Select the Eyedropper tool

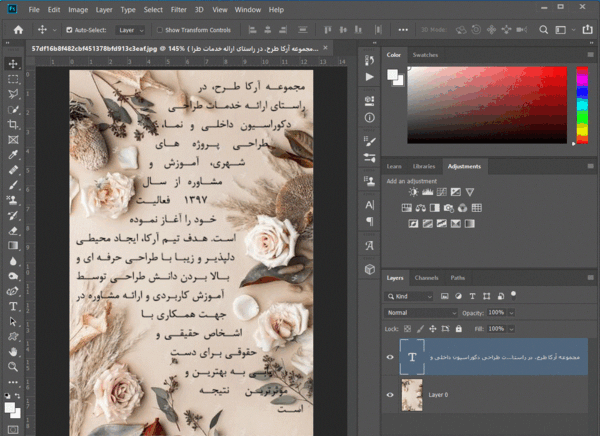pyautogui.click(x=13, y=155)
